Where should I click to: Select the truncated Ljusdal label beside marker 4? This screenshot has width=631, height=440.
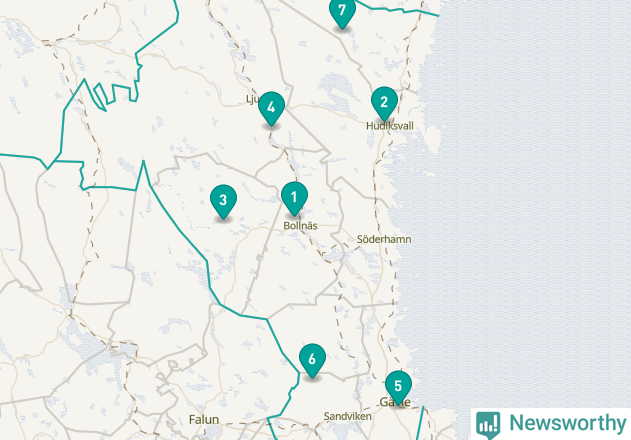pyautogui.click(x=252, y=99)
